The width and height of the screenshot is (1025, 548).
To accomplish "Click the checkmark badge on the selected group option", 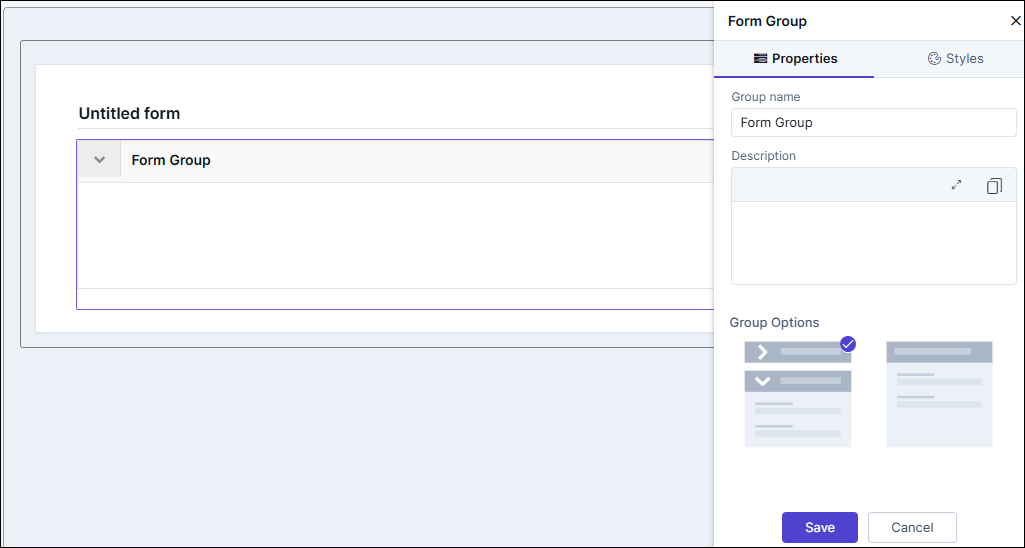I will click(848, 343).
